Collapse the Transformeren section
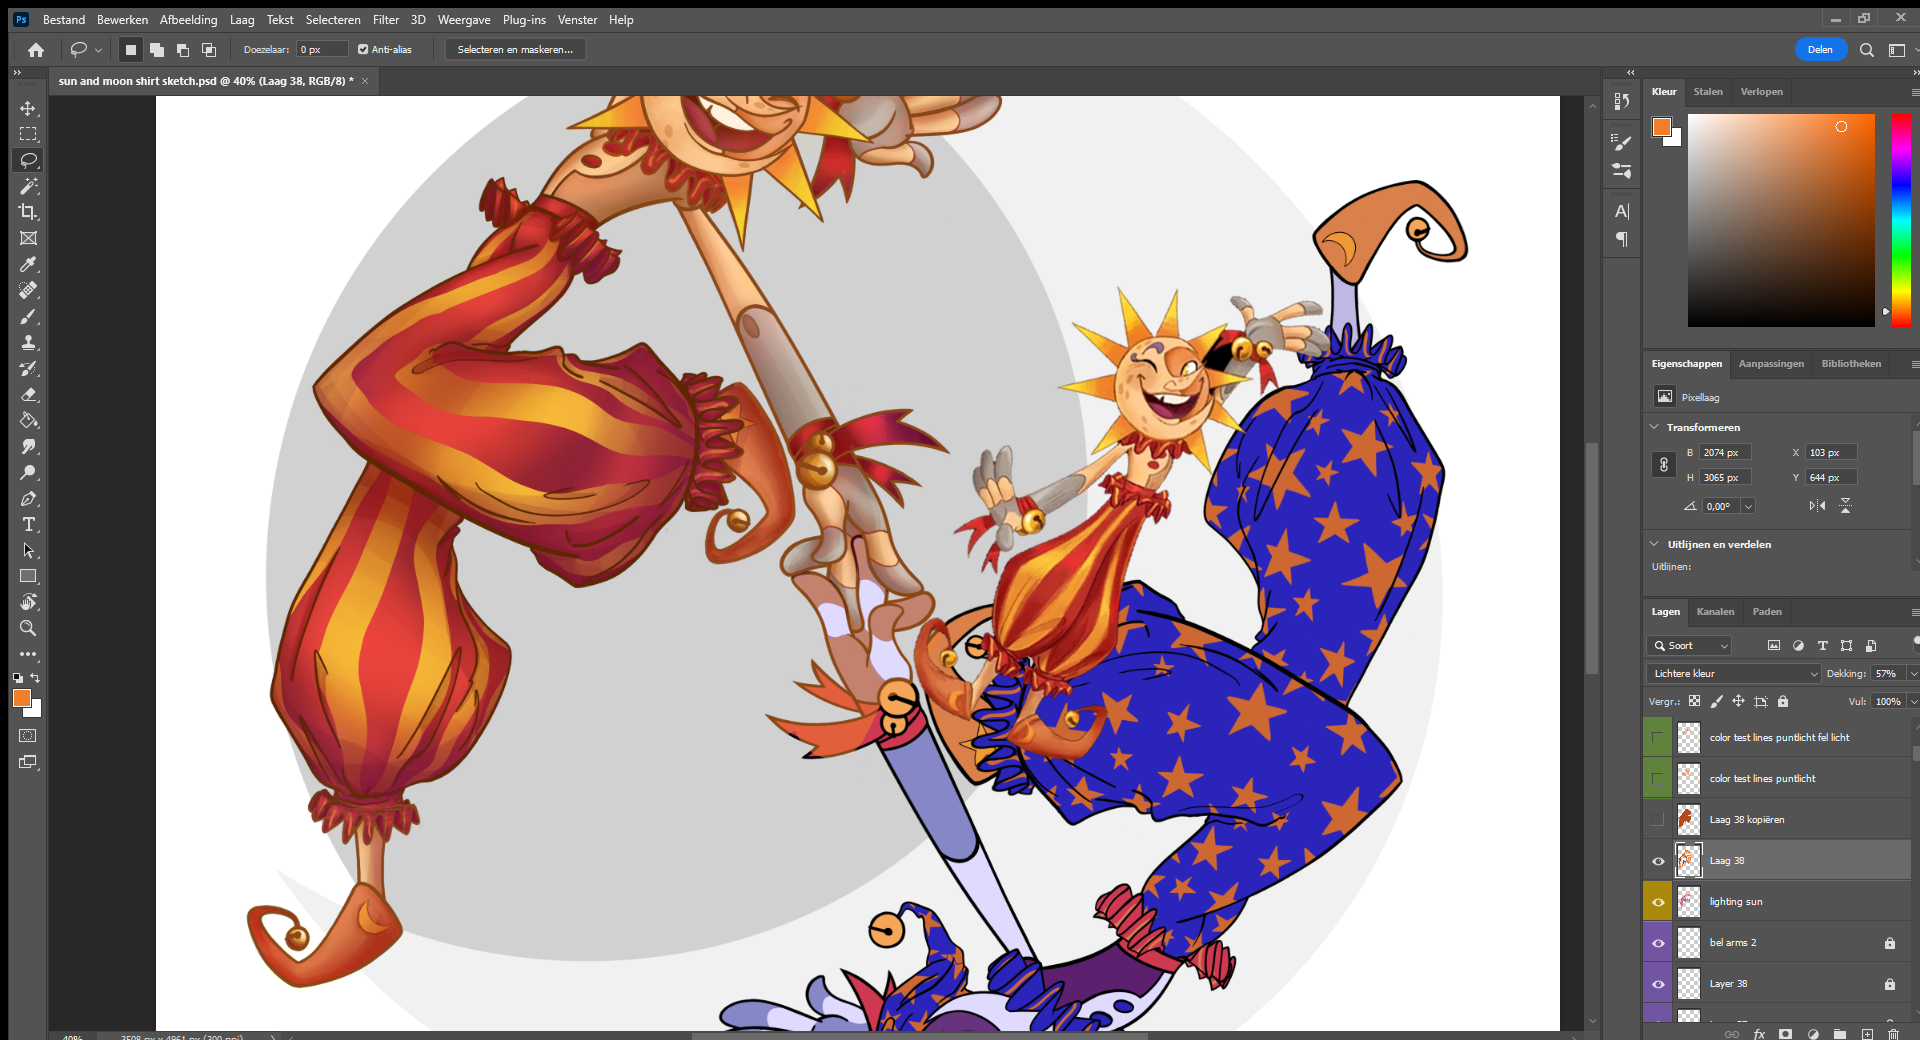The height and width of the screenshot is (1040, 1920). (x=1655, y=427)
